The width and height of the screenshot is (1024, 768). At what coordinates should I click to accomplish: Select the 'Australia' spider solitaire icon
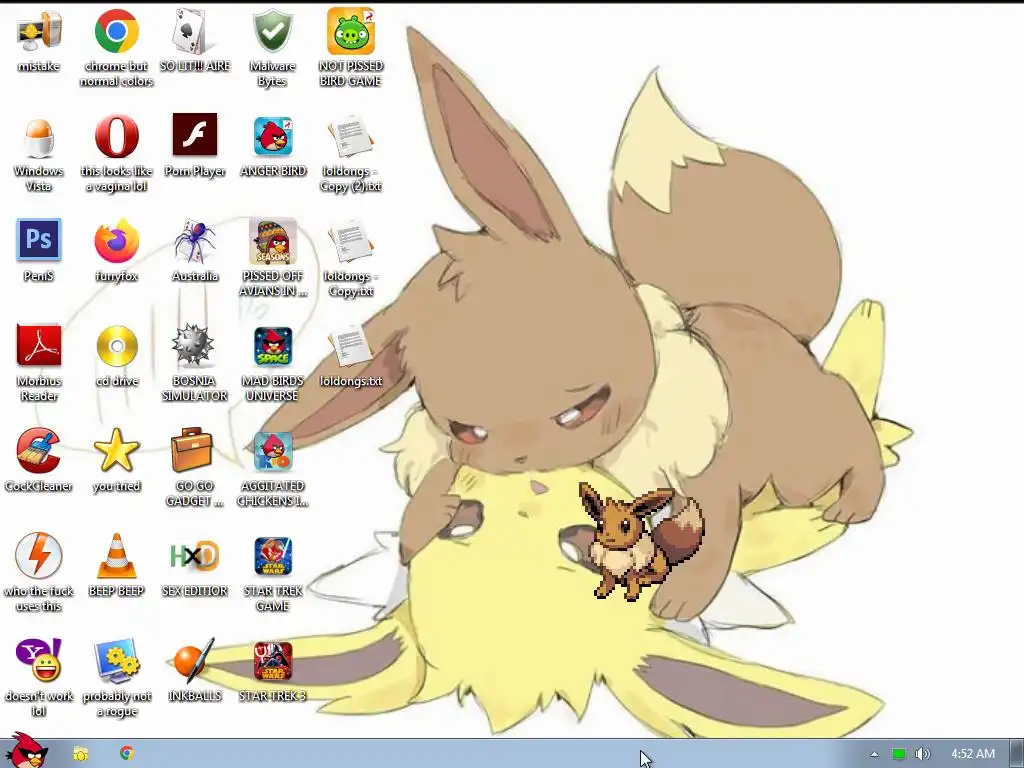coord(194,241)
